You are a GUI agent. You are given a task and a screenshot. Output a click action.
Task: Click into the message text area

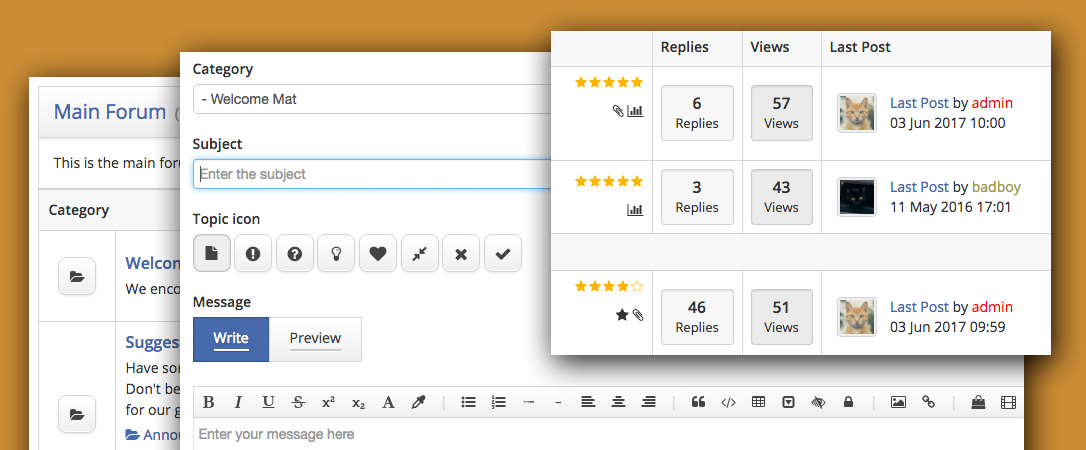[608, 434]
